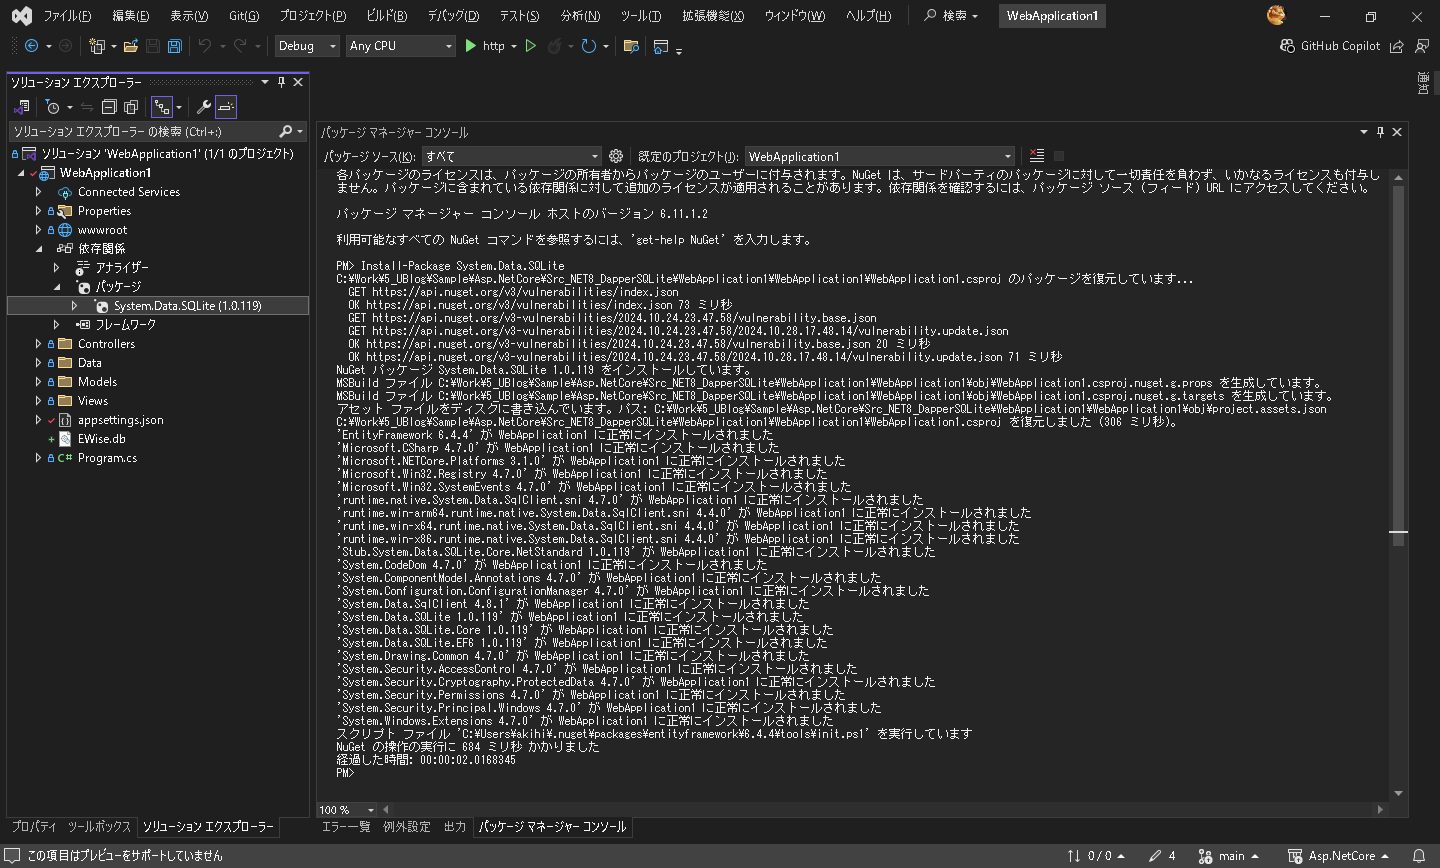Switch to the エラー一覧 tab

pos(349,827)
